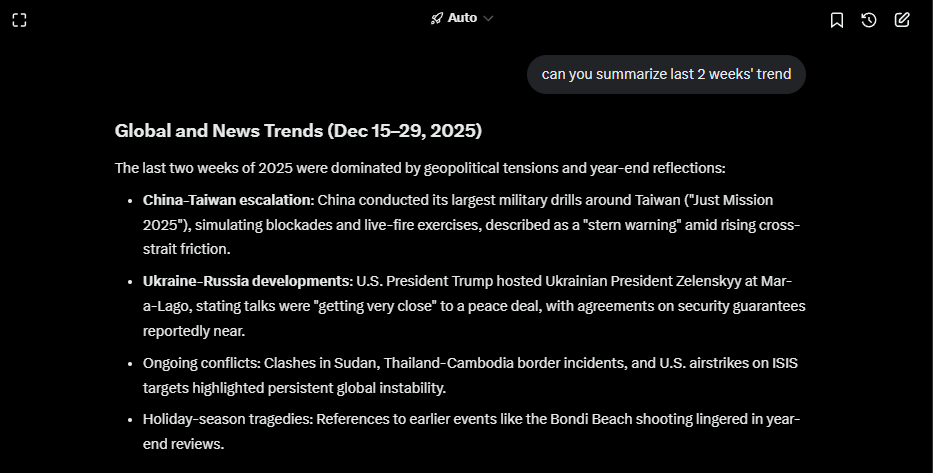Start a new chat with compose icon

(x=902, y=19)
